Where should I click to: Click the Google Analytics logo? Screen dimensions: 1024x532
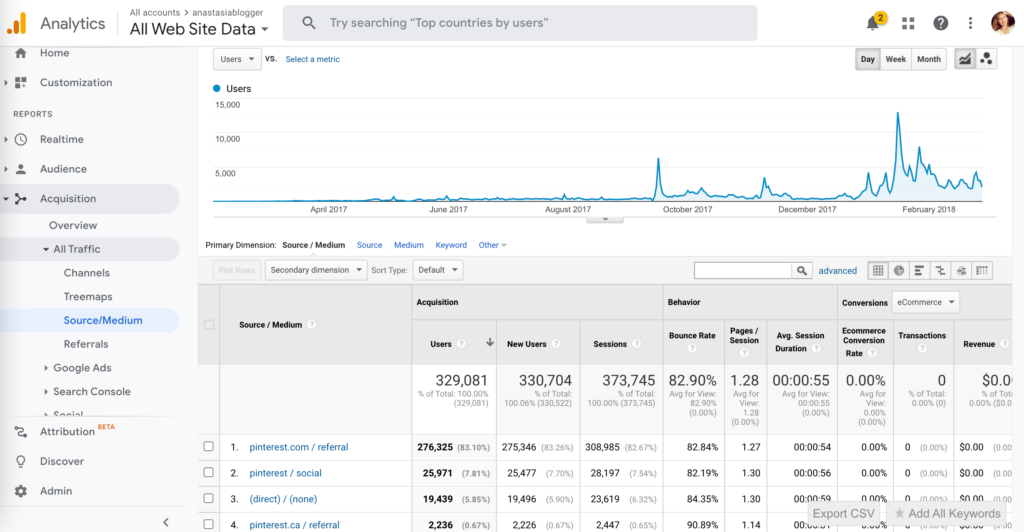click(17, 23)
